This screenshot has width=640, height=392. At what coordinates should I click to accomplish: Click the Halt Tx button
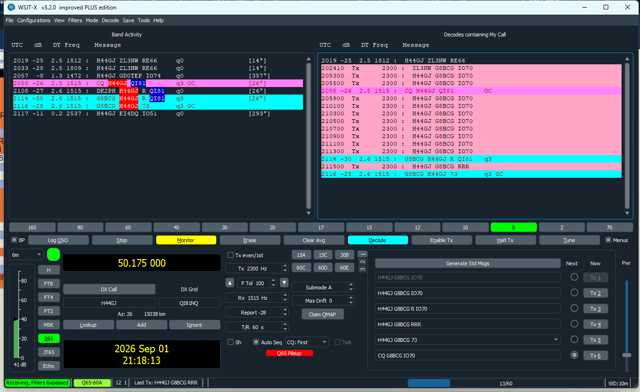coord(505,240)
